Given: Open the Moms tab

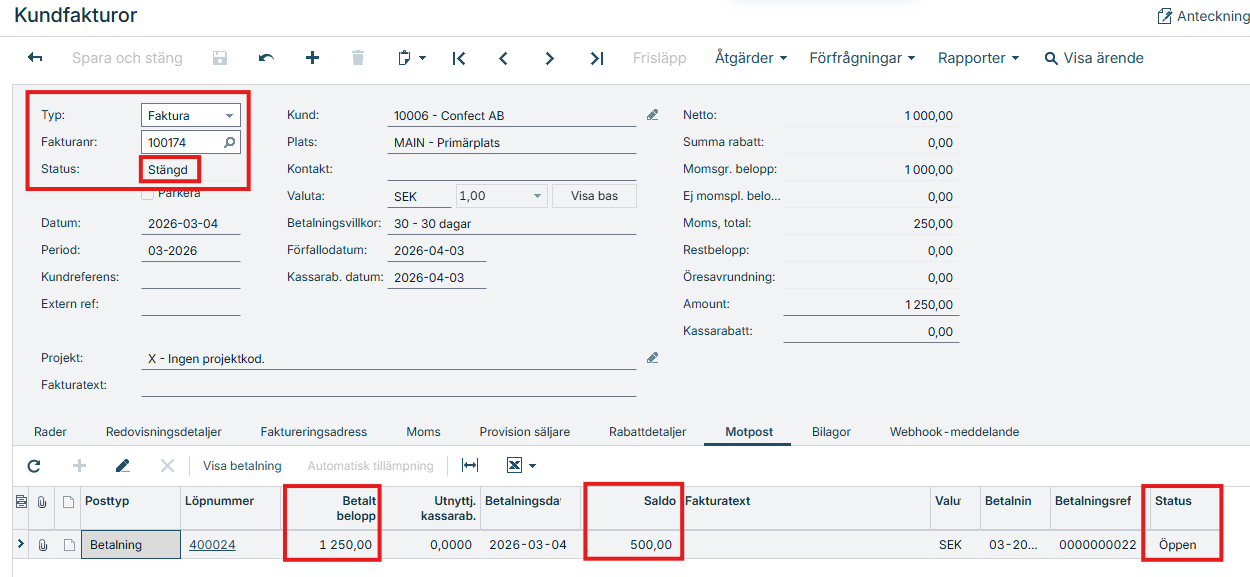Looking at the screenshot, I should (423, 432).
